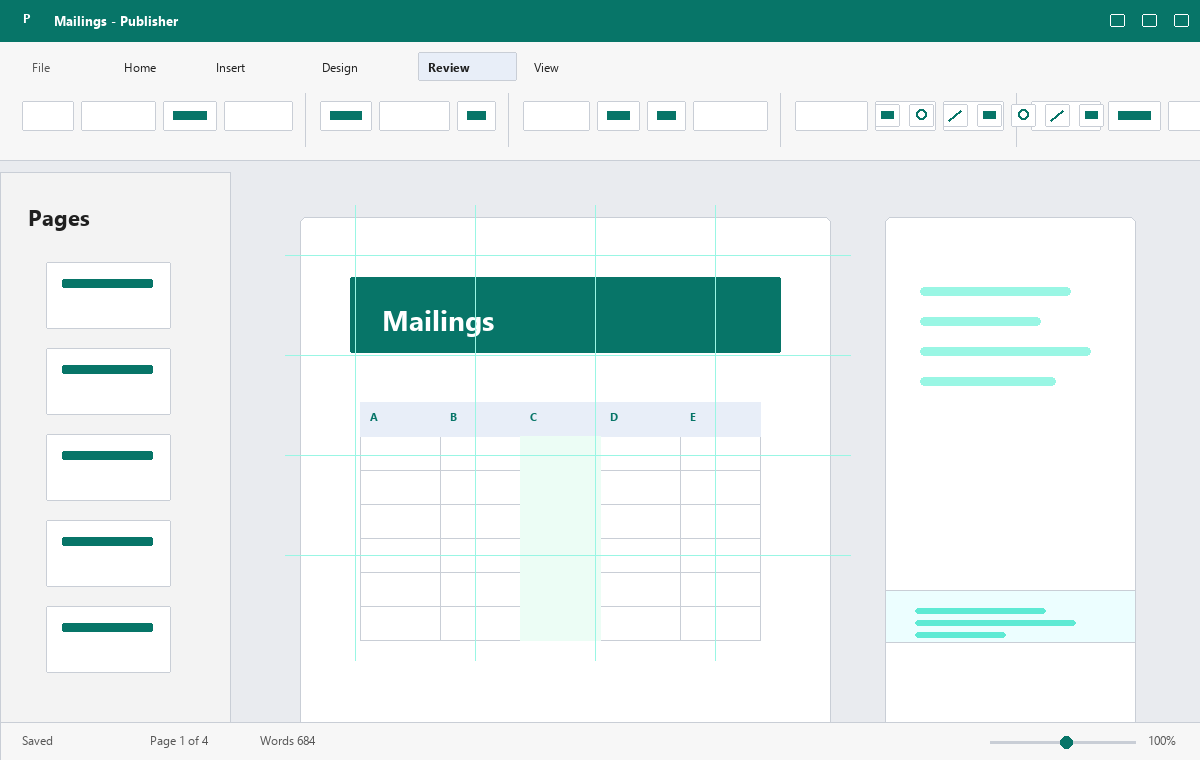Select the first circle shape tool in ribbon
Image resolution: width=1200 pixels, height=760 pixels.
pos(922,115)
